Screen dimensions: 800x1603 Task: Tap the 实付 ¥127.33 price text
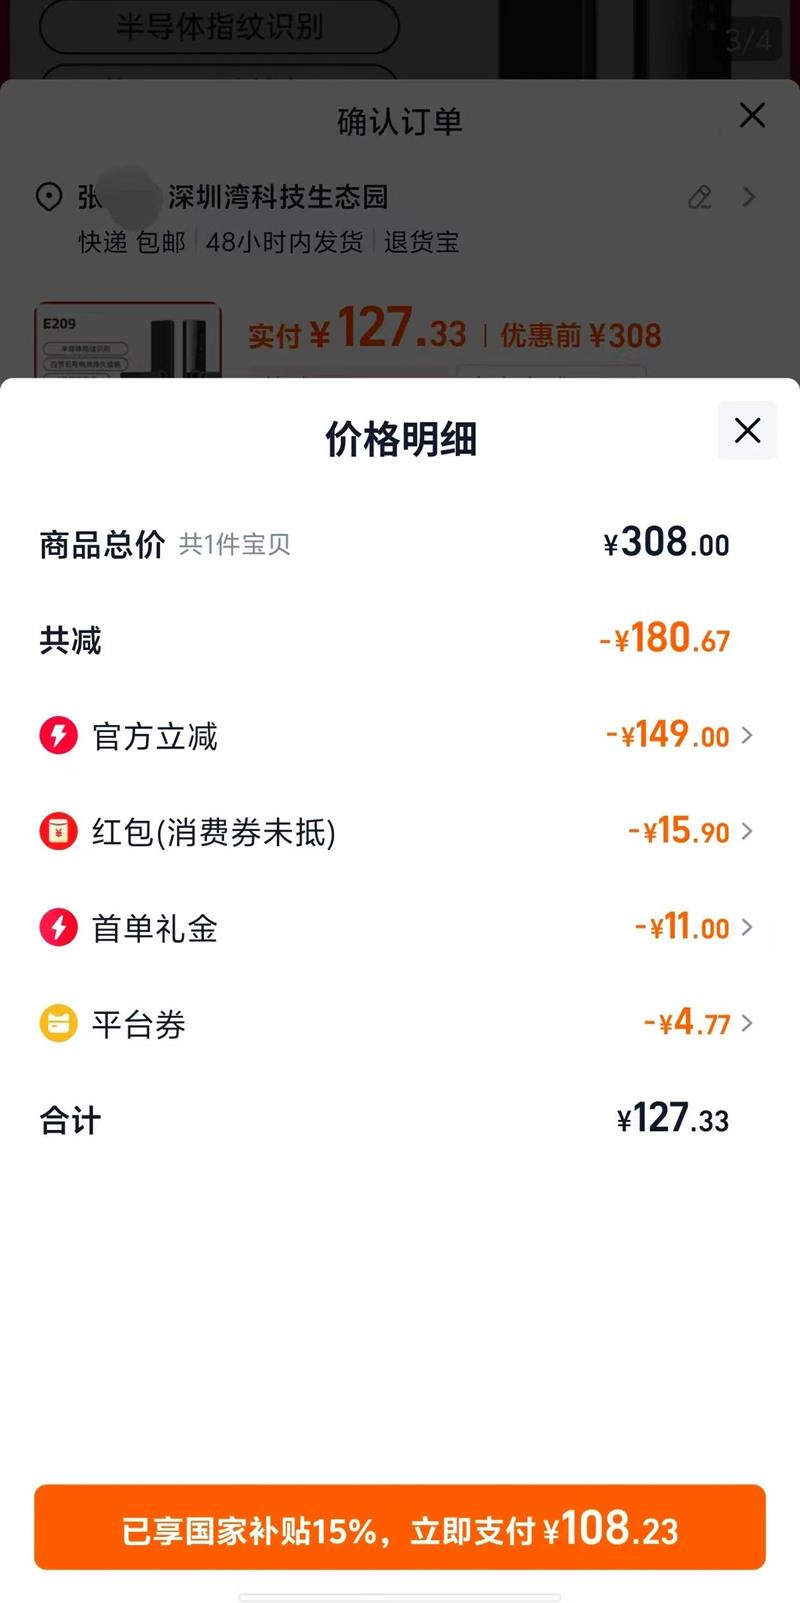click(x=357, y=332)
